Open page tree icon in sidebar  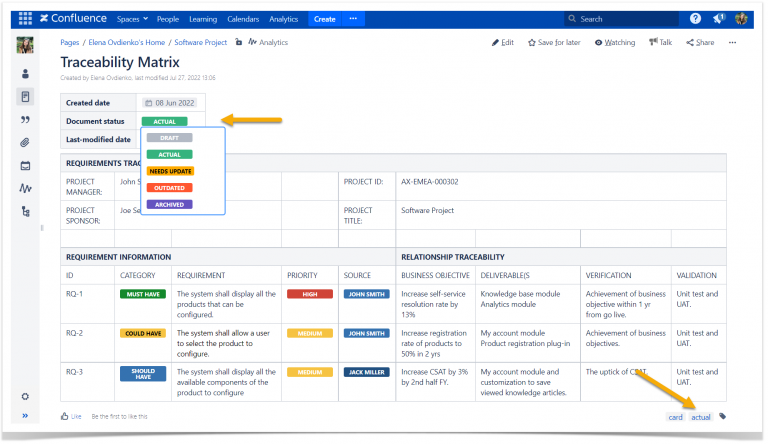click(x=25, y=211)
